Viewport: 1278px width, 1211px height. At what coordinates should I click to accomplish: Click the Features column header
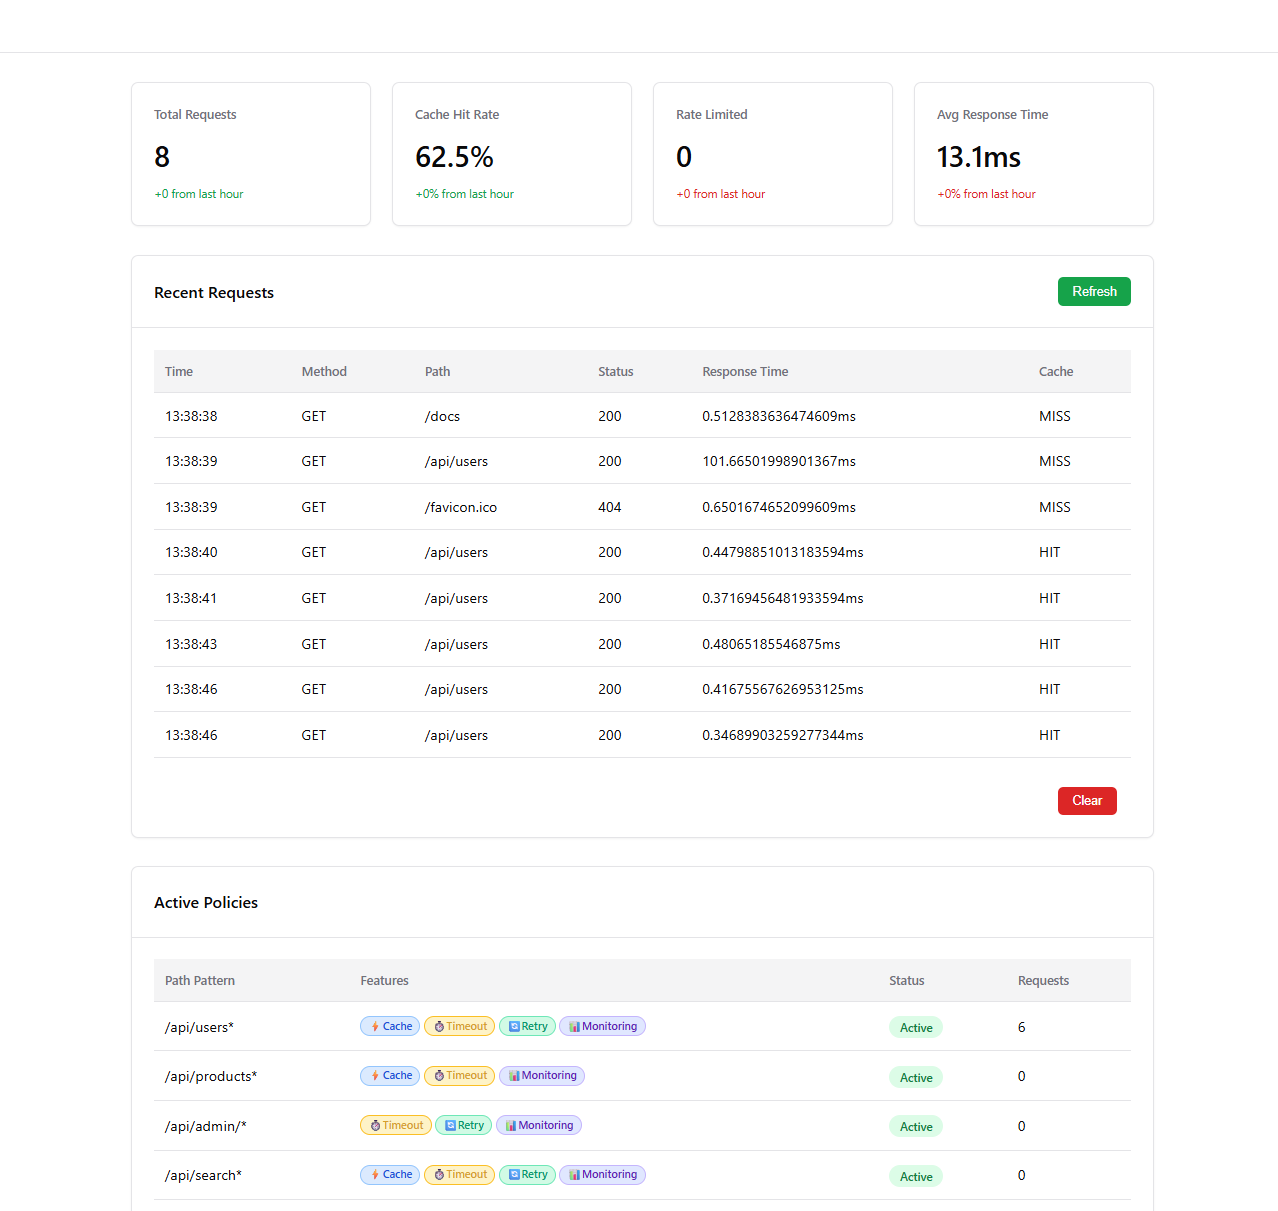click(x=384, y=980)
